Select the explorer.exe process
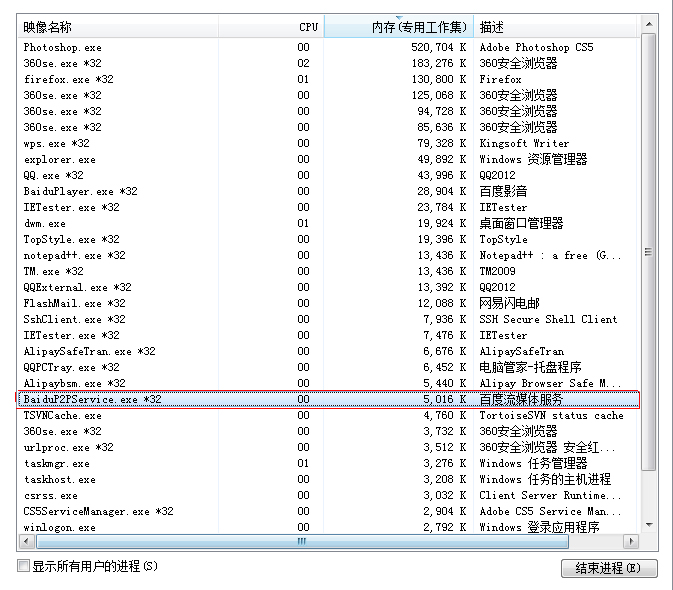 click(60, 159)
